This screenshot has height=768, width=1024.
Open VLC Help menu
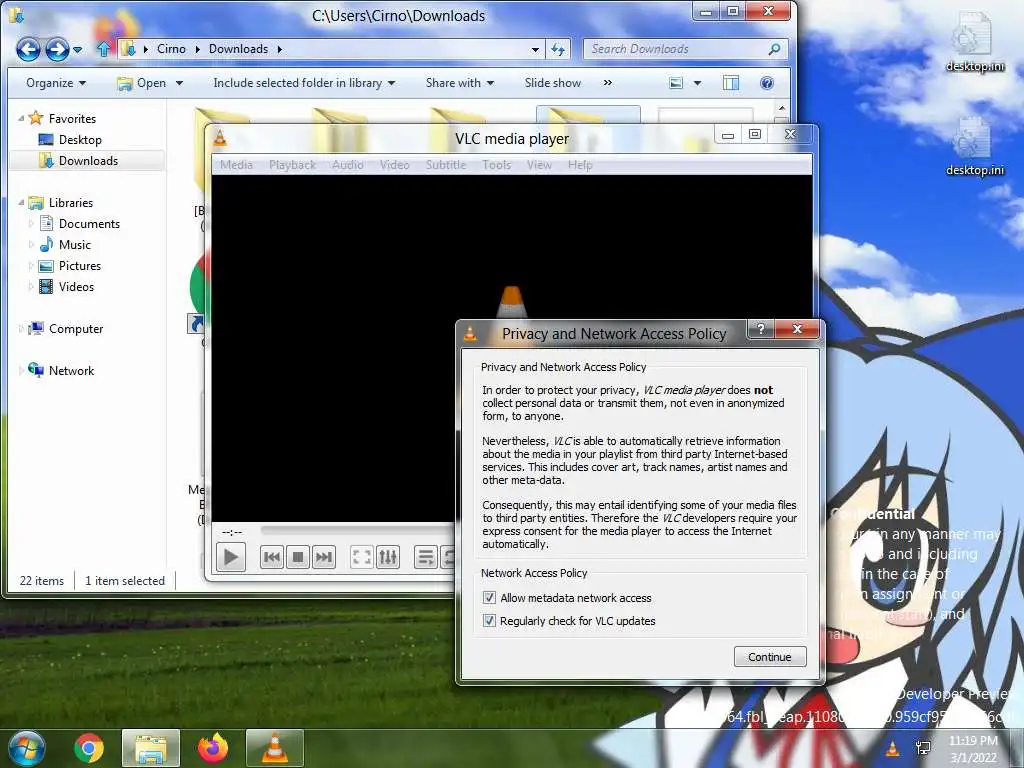point(580,165)
